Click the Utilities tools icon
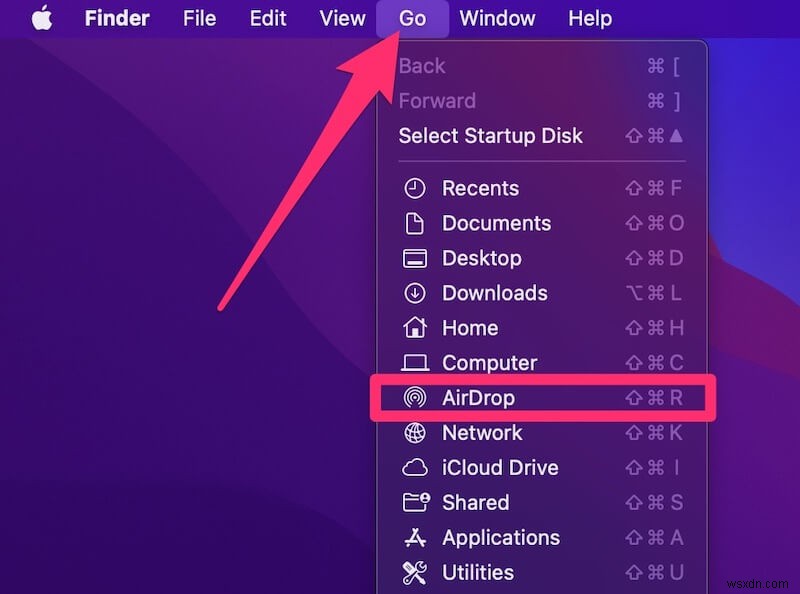 414,573
